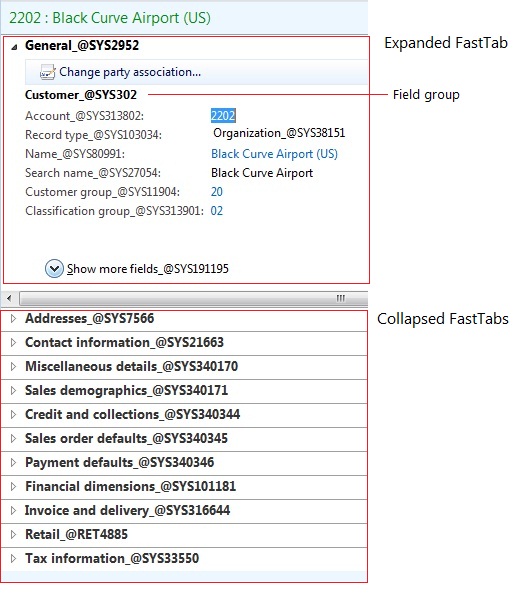Click the General_@SYS2952 FastTab title
The image size is (515, 598).
(82, 45)
